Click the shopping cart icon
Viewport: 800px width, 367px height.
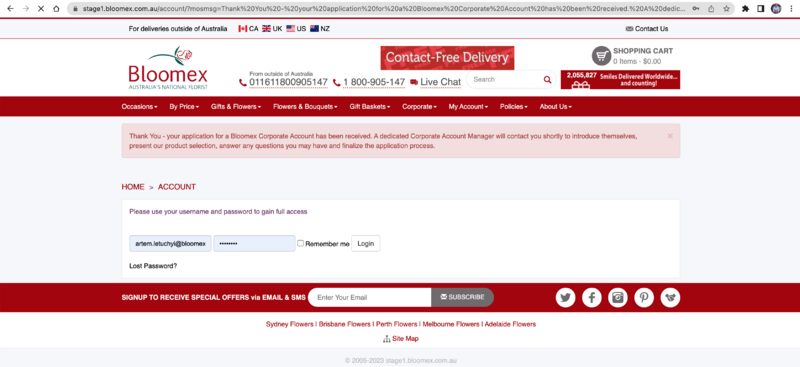click(x=602, y=56)
